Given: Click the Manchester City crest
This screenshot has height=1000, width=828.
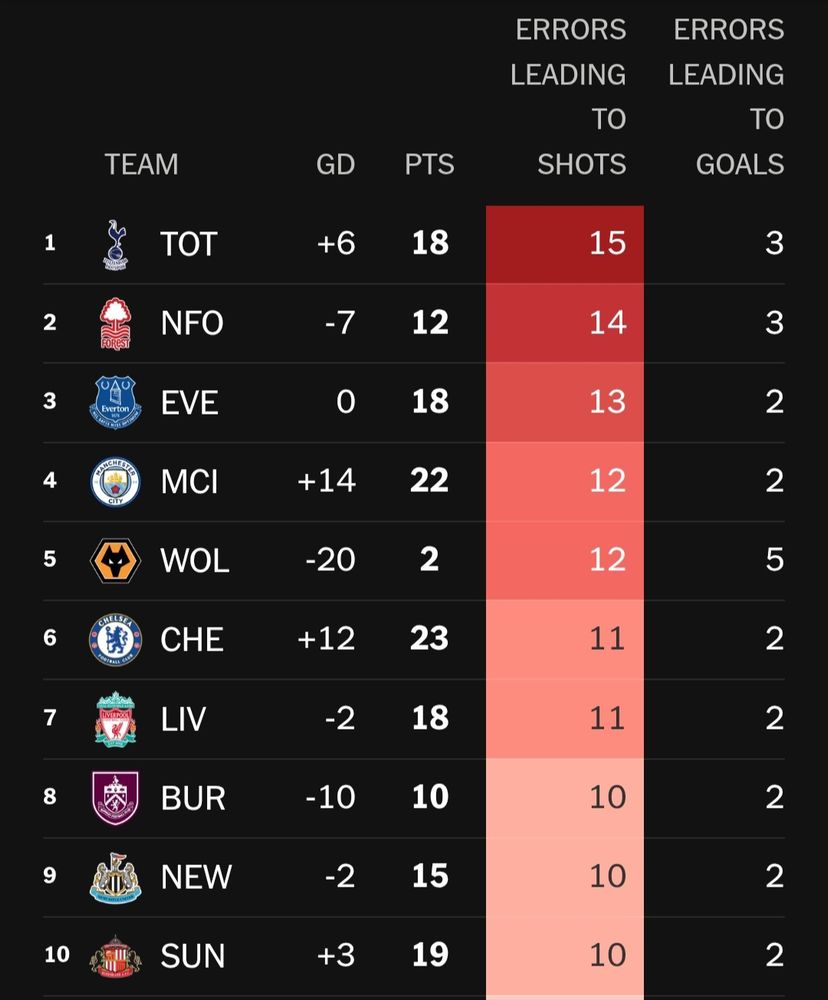Looking at the screenshot, I should 116,481.
